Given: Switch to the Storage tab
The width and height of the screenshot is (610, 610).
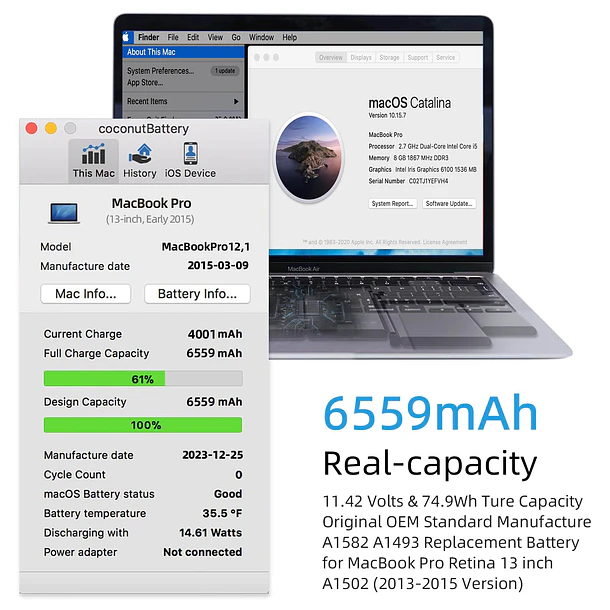Looking at the screenshot, I should click(x=389, y=58).
